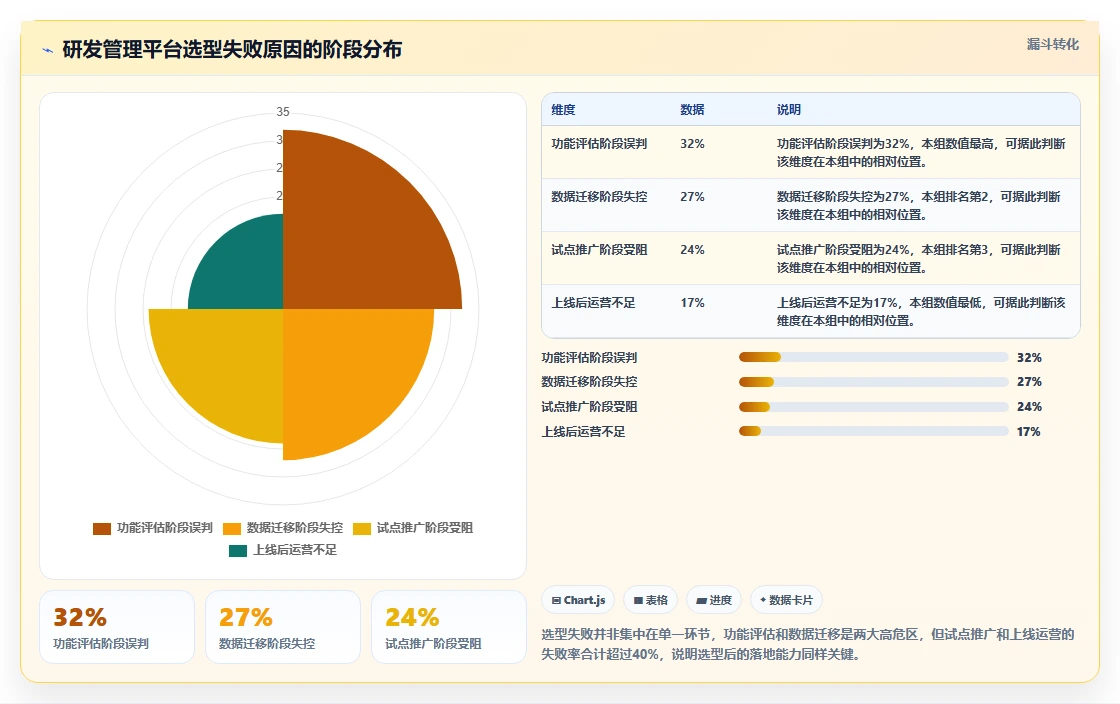This screenshot has width=1120, height=704.
Task: Click the 35 axis label on chart
Action: coord(283,111)
